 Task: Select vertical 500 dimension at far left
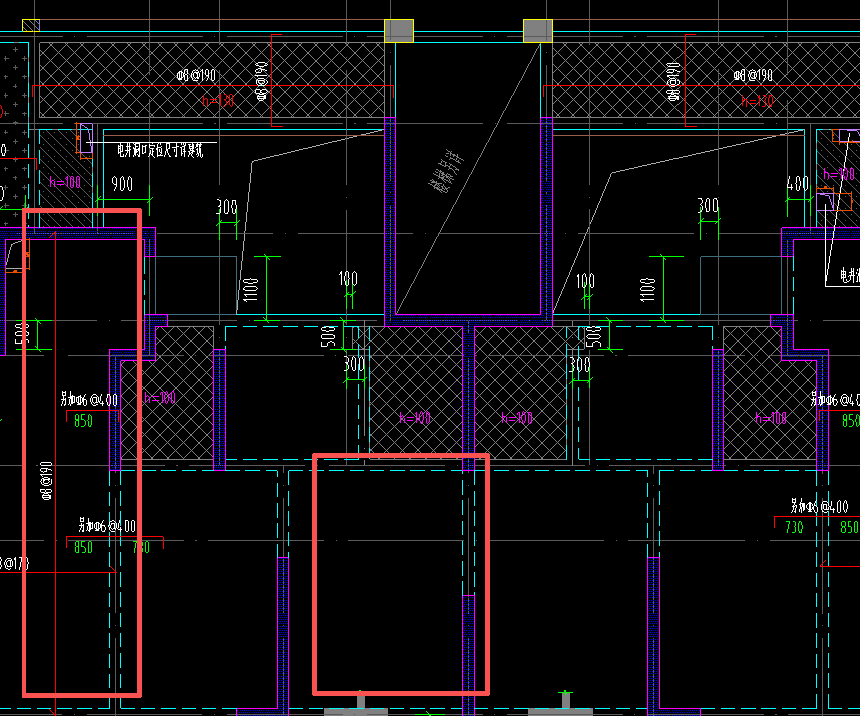tap(22, 334)
